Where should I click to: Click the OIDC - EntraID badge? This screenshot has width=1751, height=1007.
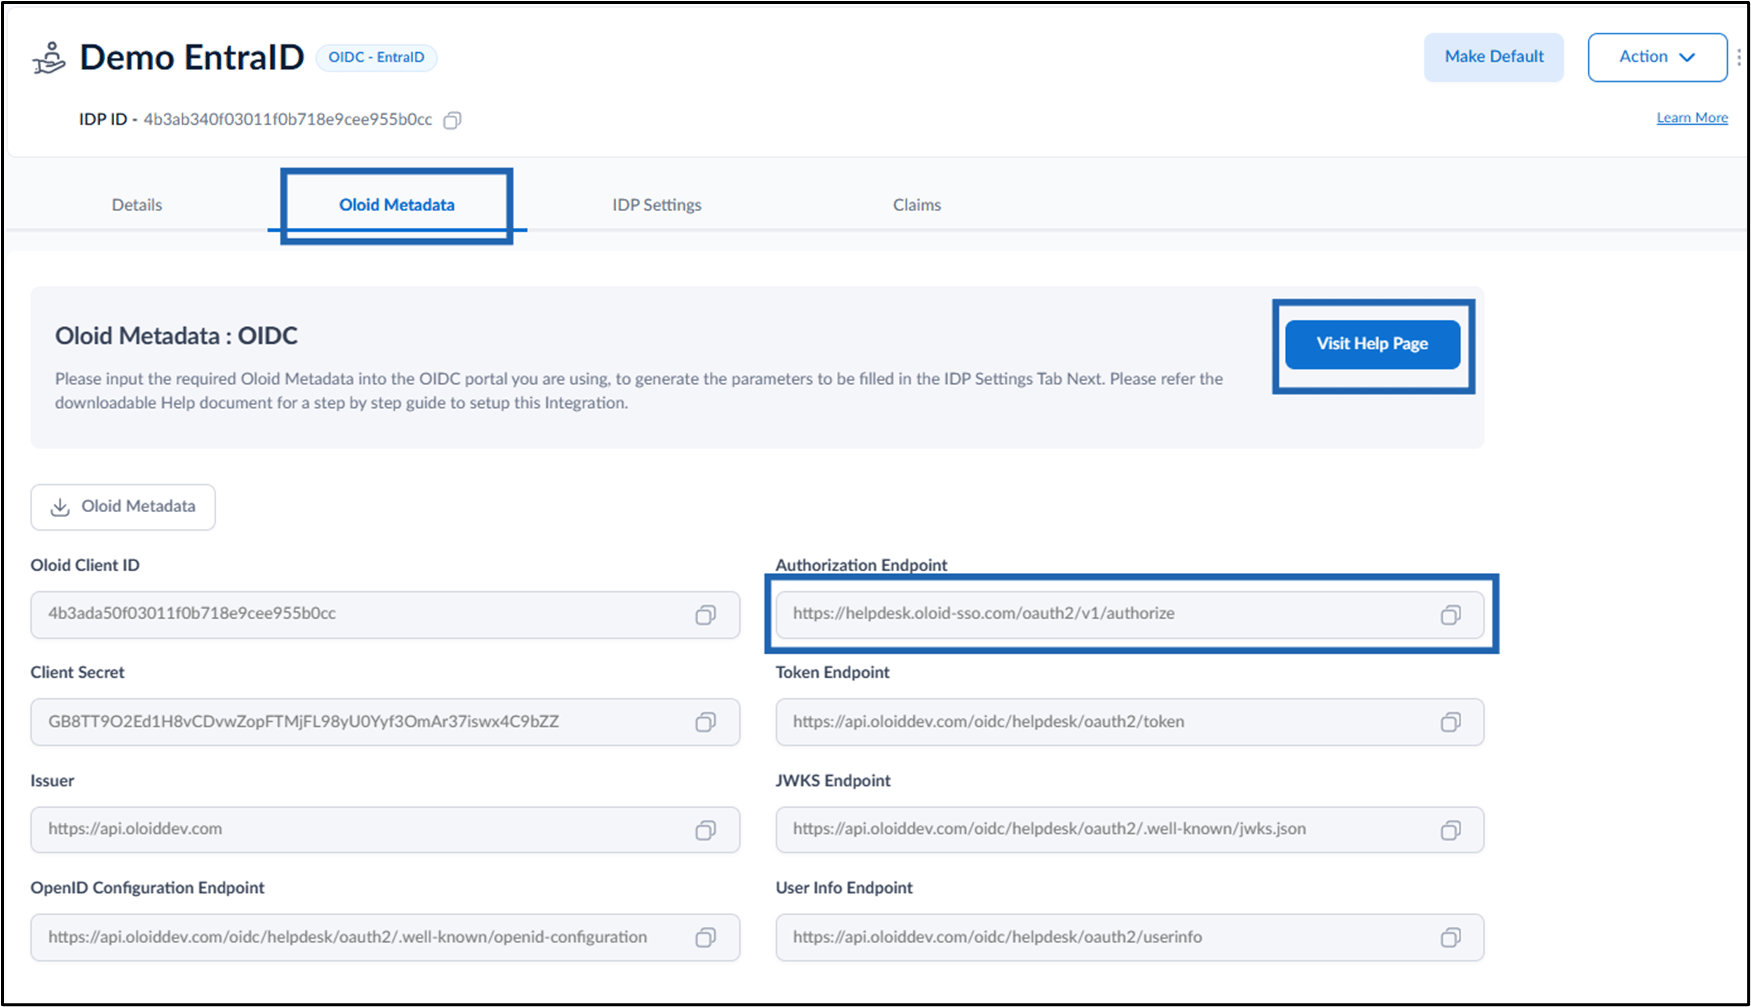pos(376,58)
